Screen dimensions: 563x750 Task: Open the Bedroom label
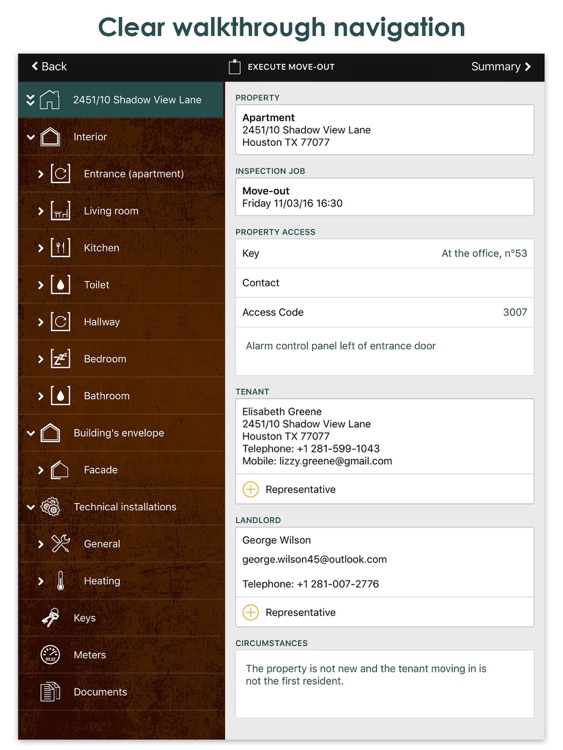(x=105, y=359)
